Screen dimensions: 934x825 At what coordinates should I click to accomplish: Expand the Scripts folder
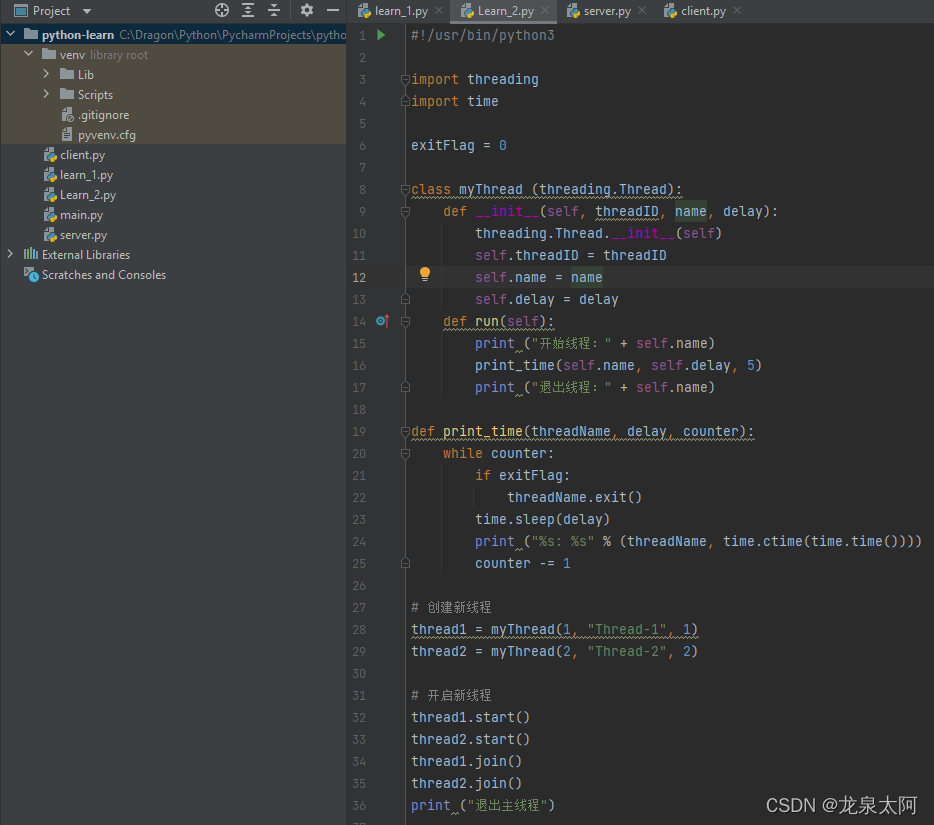click(46, 94)
